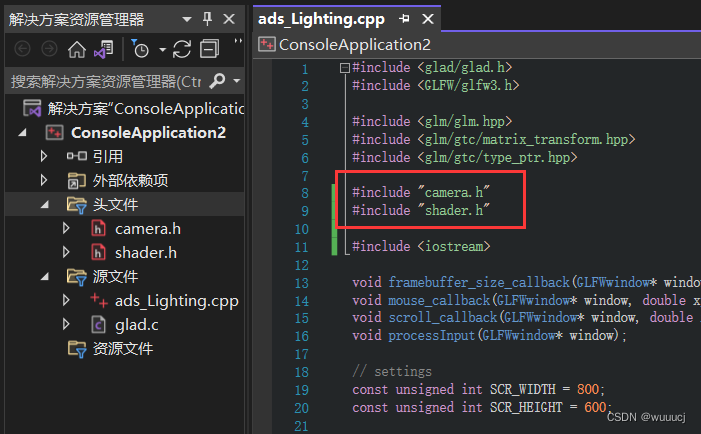This screenshot has width=701, height=434.
Task: Click on <iostream> include on line 11
Action: coord(454,246)
